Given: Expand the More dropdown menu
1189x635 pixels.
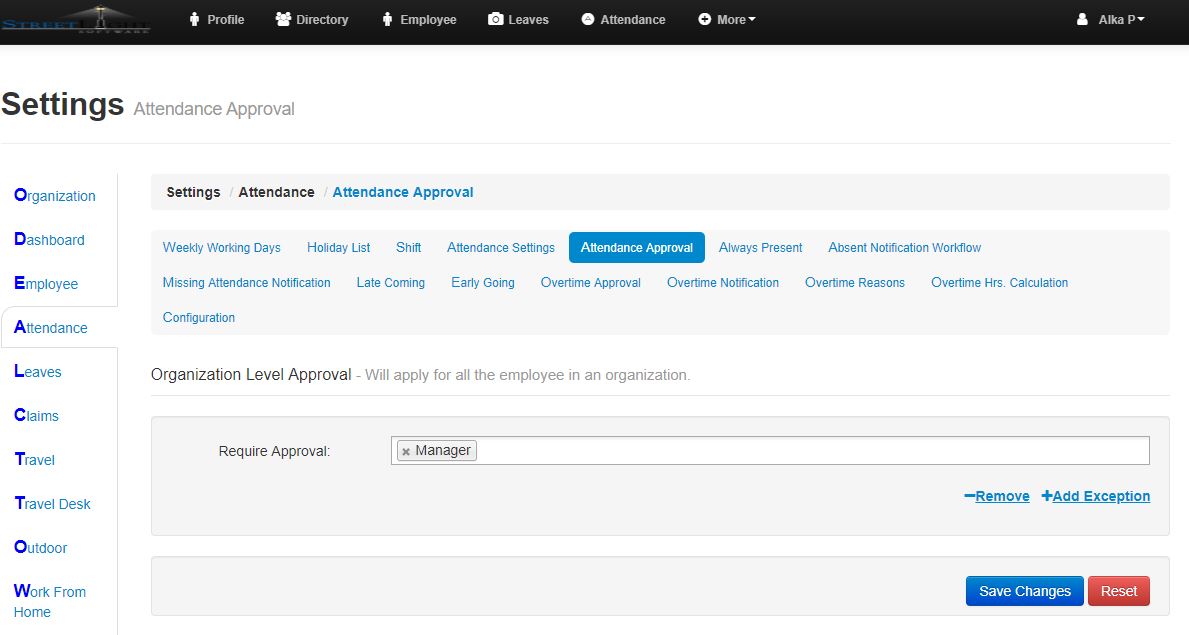Looking at the screenshot, I should [x=727, y=19].
